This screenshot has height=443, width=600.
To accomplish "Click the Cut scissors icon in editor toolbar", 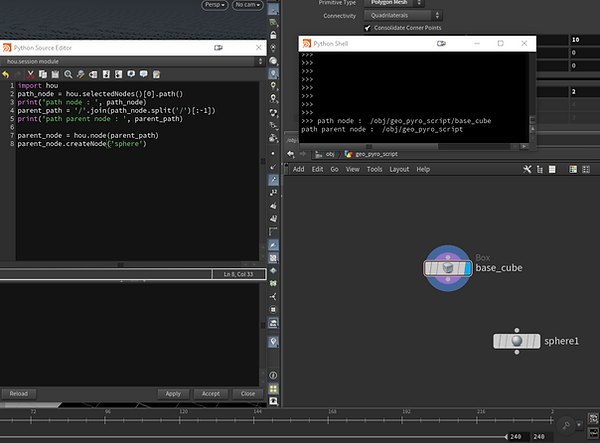I will [x=31, y=74].
